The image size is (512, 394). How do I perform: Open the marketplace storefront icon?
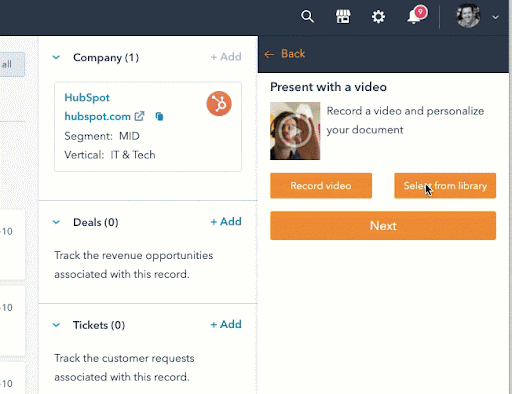tap(343, 16)
